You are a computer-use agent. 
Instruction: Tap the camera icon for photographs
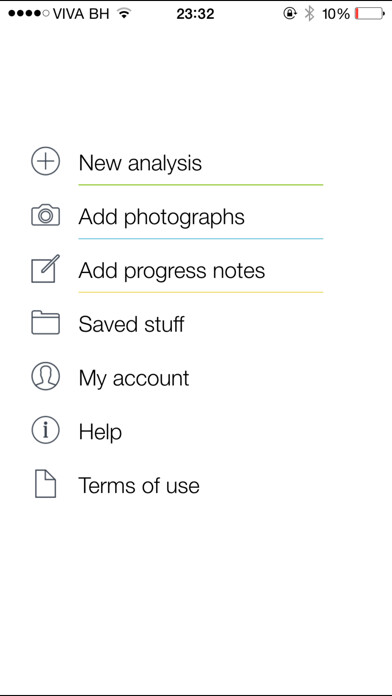pyautogui.click(x=45, y=215)
